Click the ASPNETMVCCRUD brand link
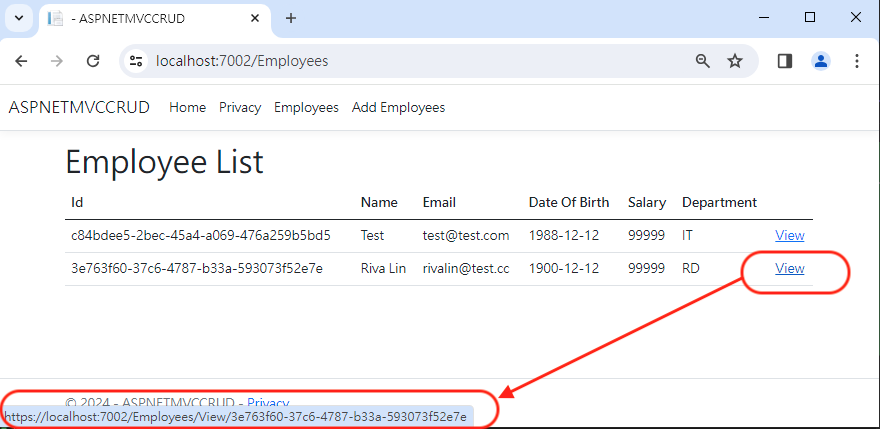This screenshot has height=429, width=880. point(79,108)
